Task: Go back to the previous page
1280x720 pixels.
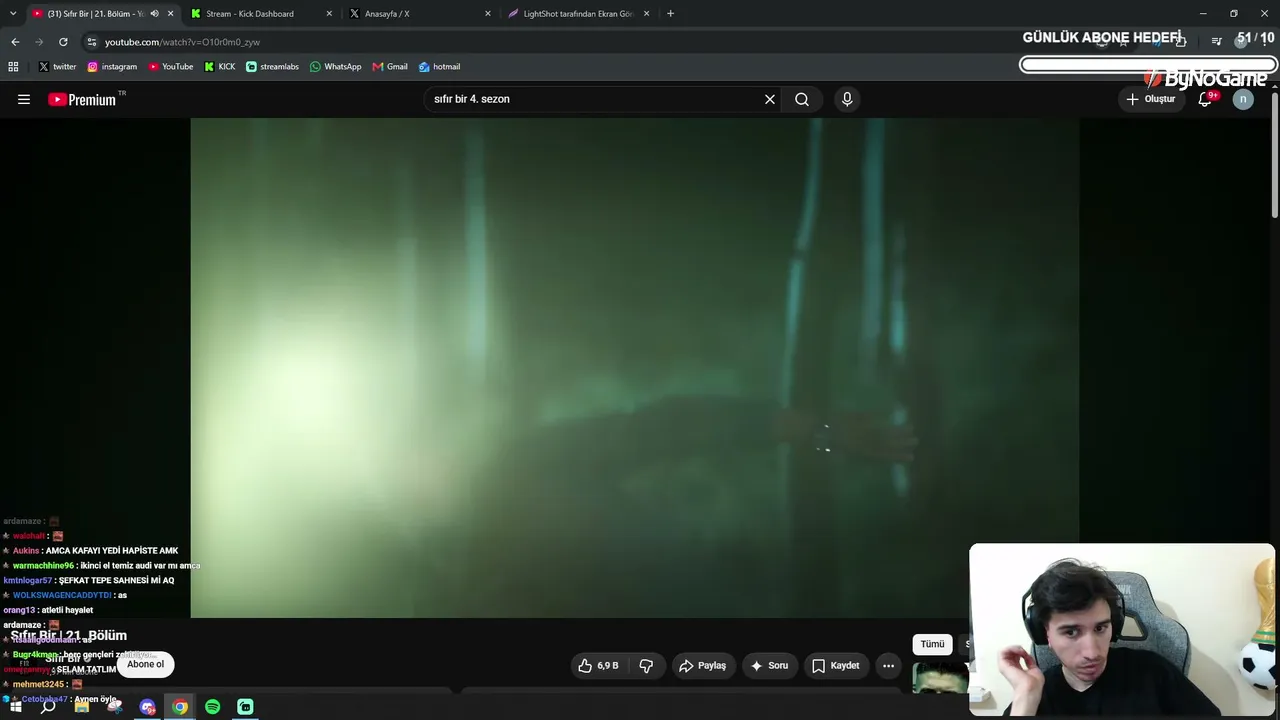Action: (15, 42)
